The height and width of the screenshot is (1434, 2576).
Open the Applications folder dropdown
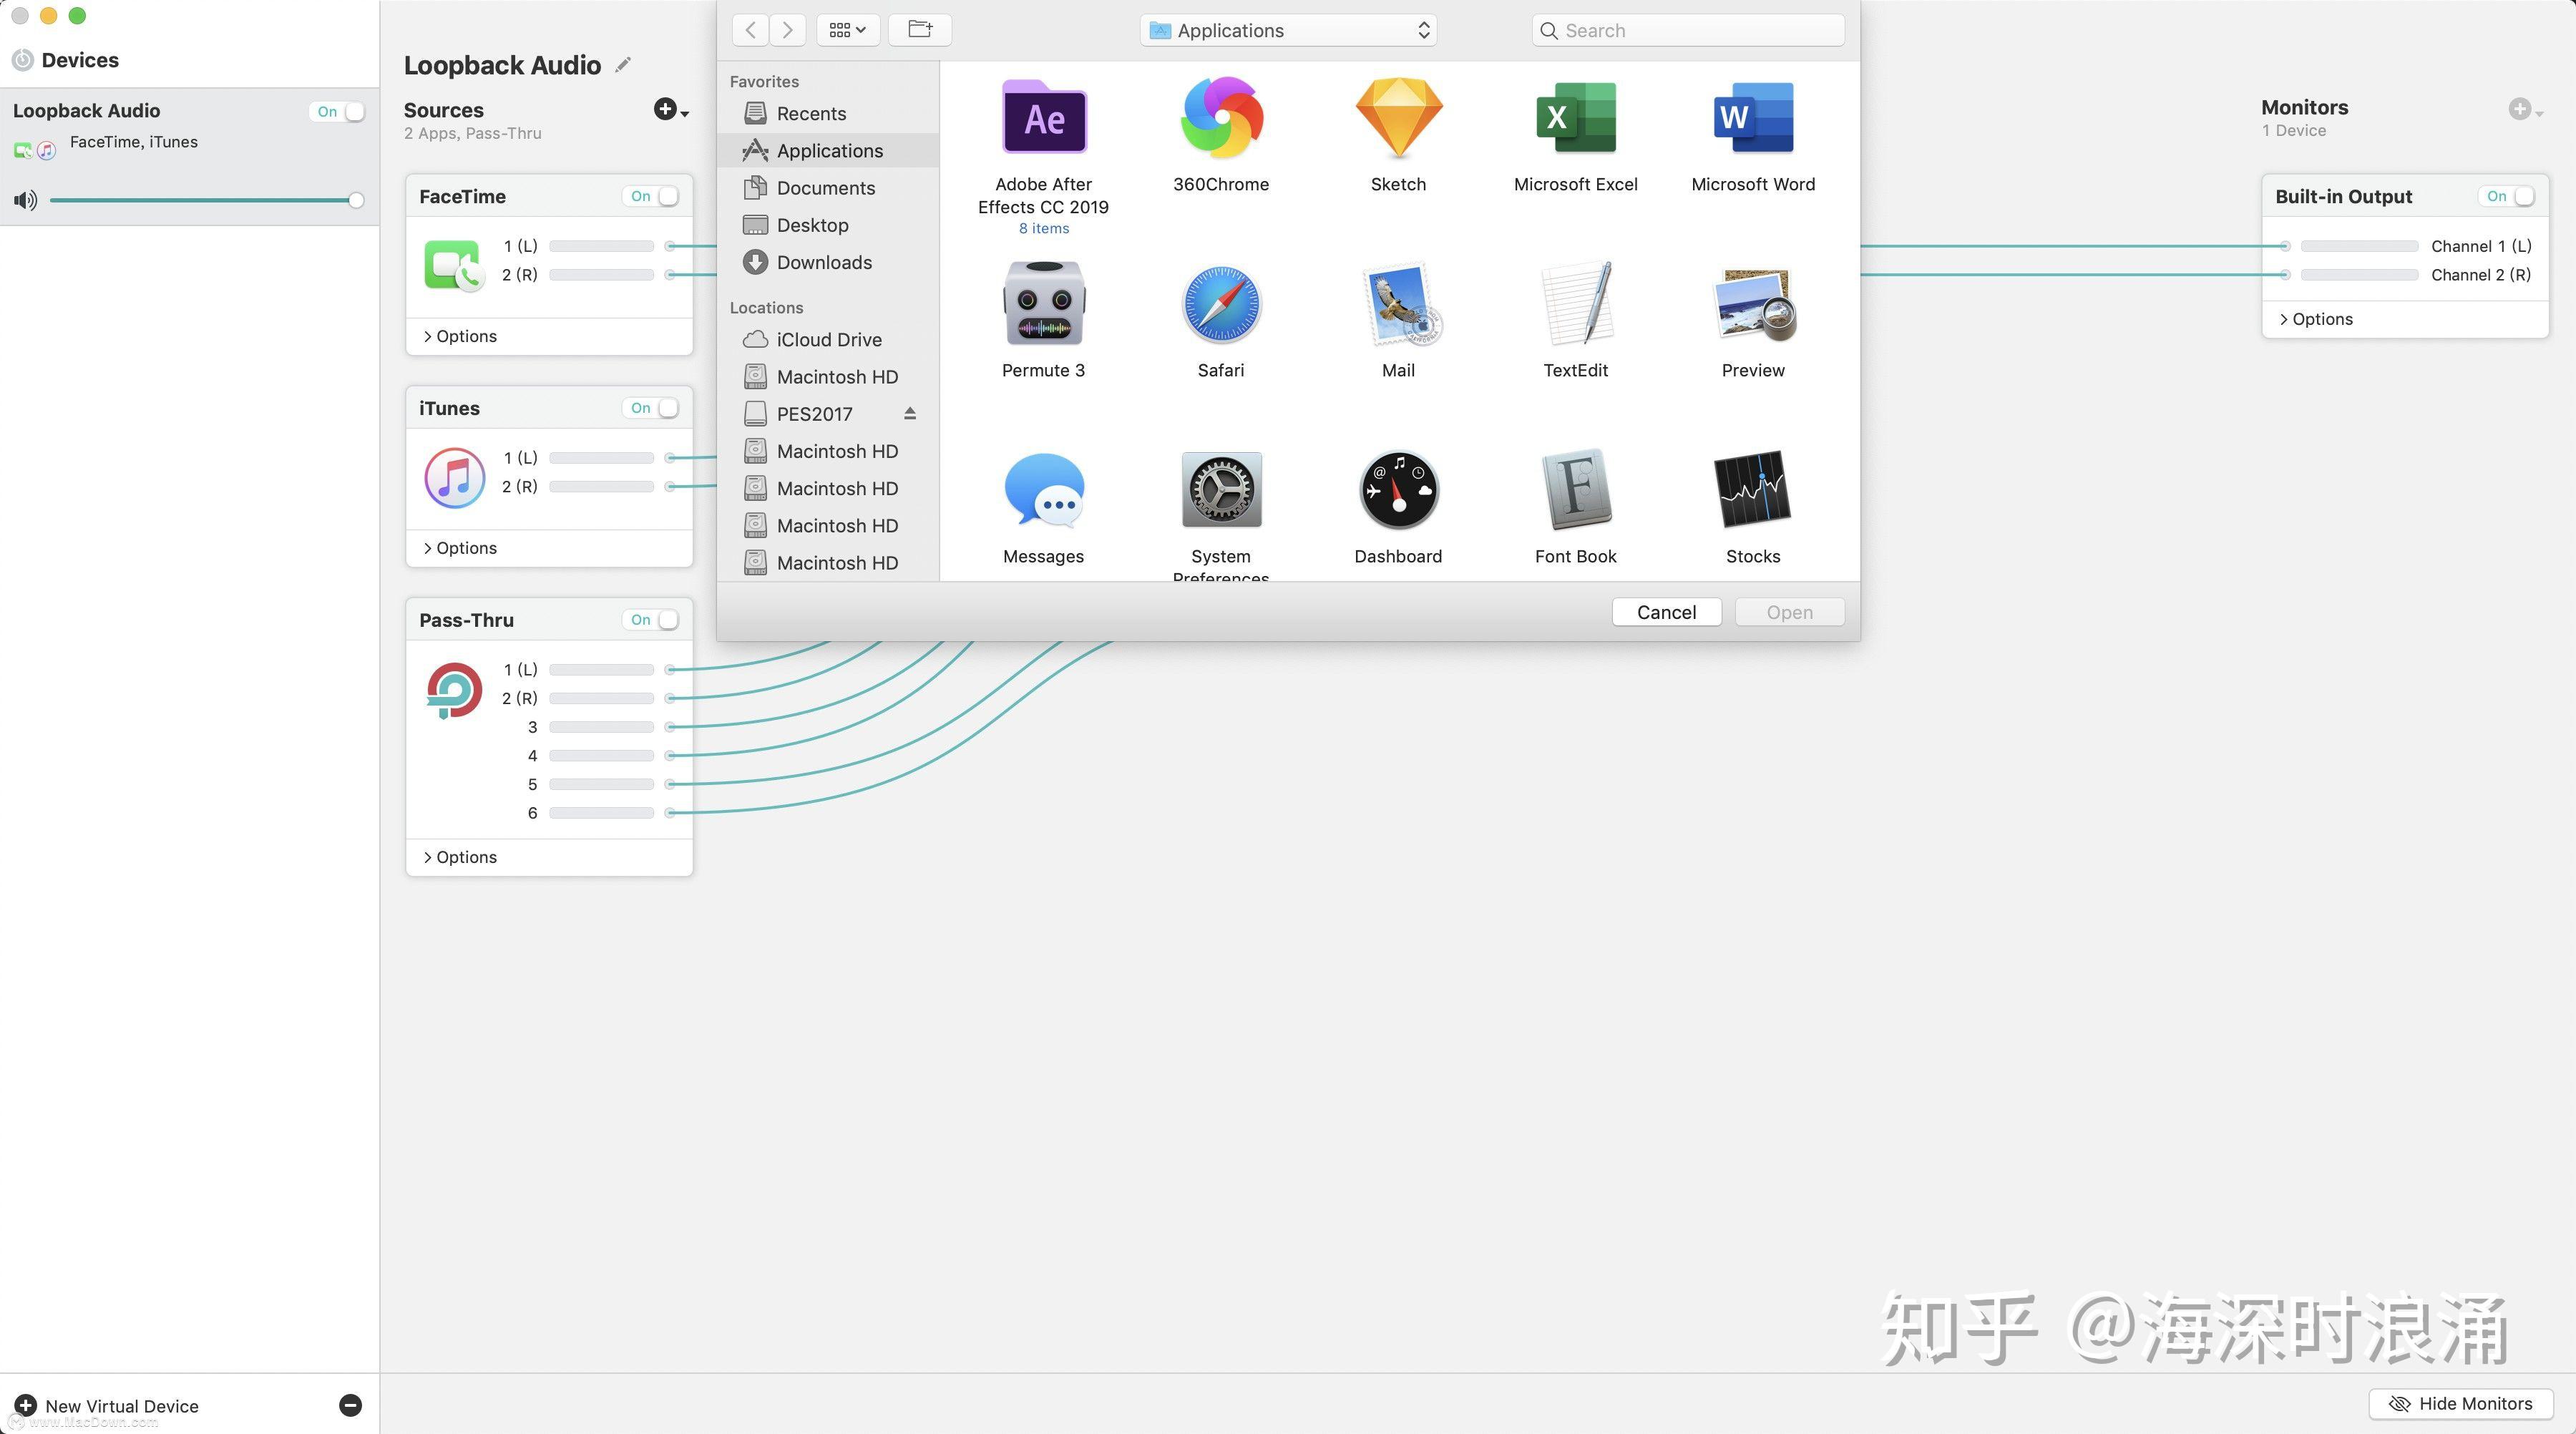tap(1287, 30)
